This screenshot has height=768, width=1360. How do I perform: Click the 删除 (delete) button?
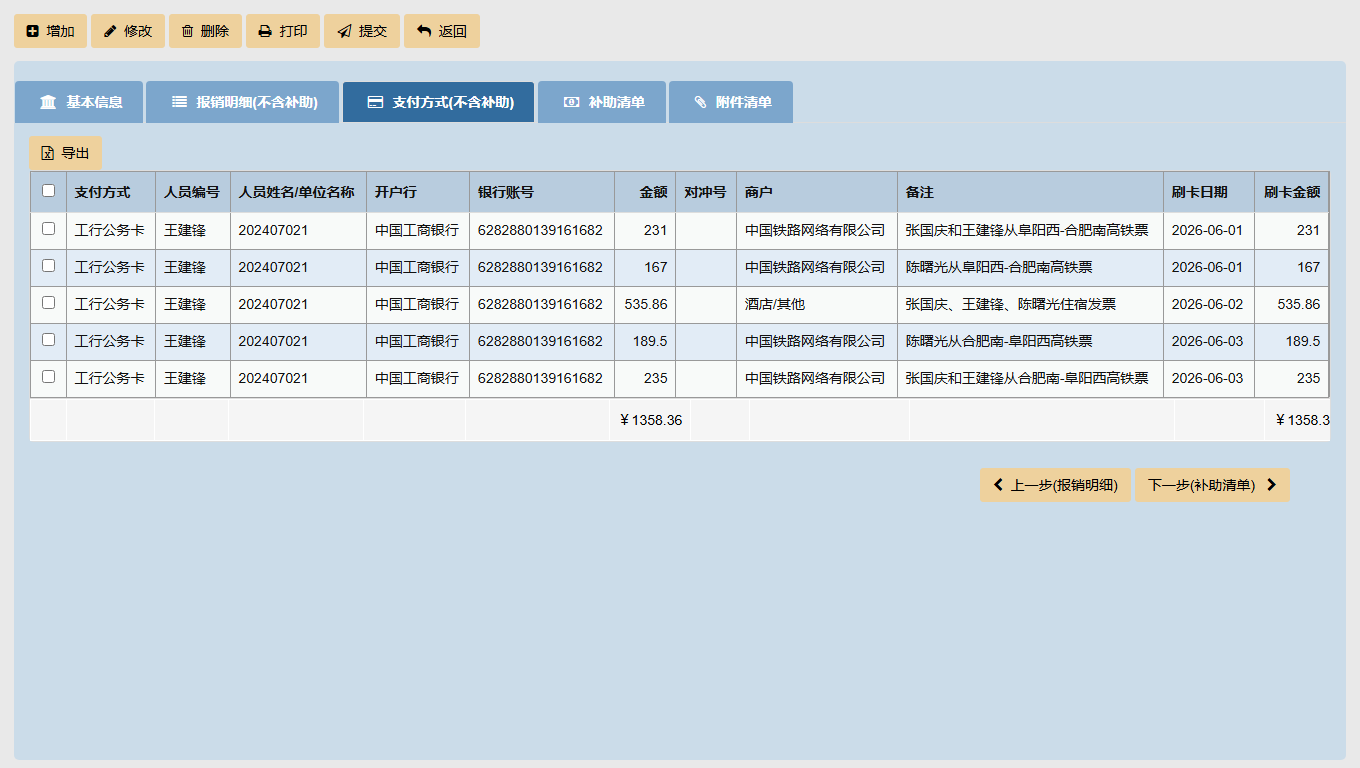(x=205, y=31)
